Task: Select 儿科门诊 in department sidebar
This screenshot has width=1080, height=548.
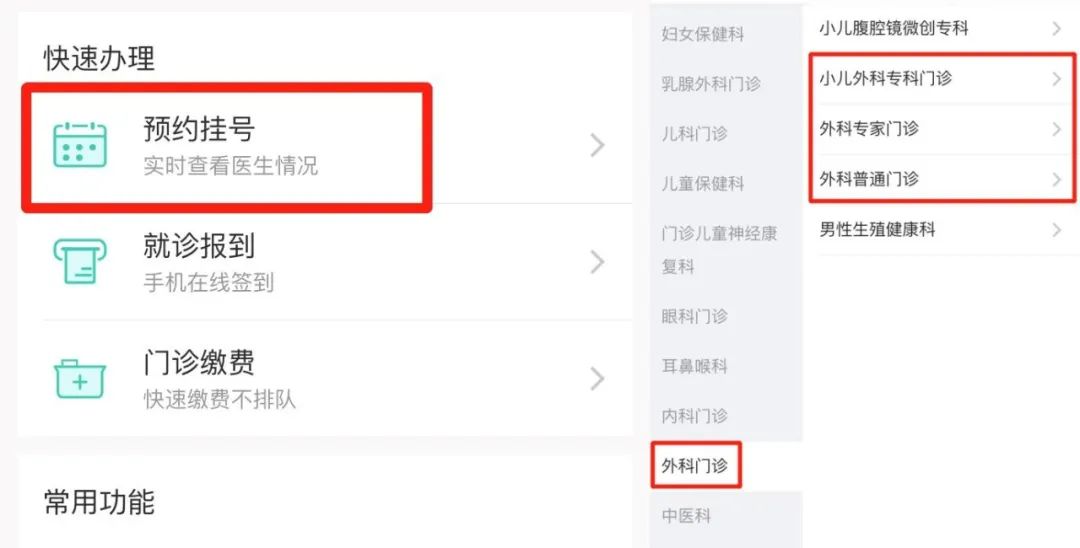Action: pyautogui.click(x=694, y=134)
